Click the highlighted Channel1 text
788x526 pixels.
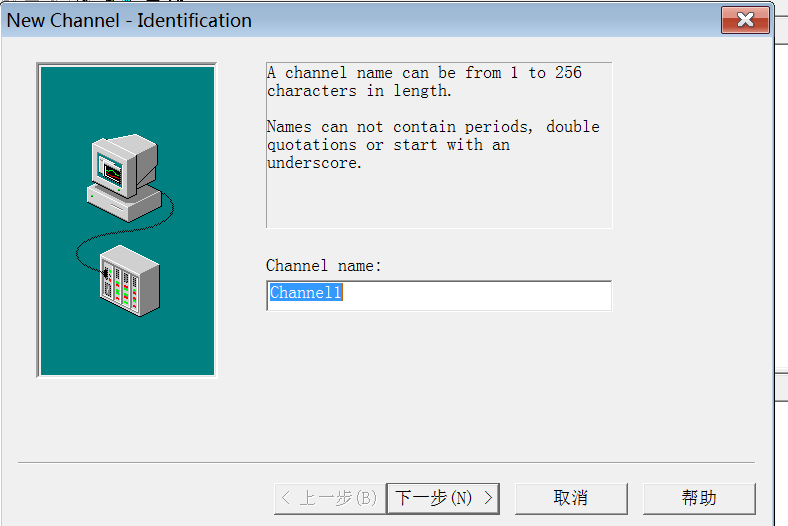306,294
